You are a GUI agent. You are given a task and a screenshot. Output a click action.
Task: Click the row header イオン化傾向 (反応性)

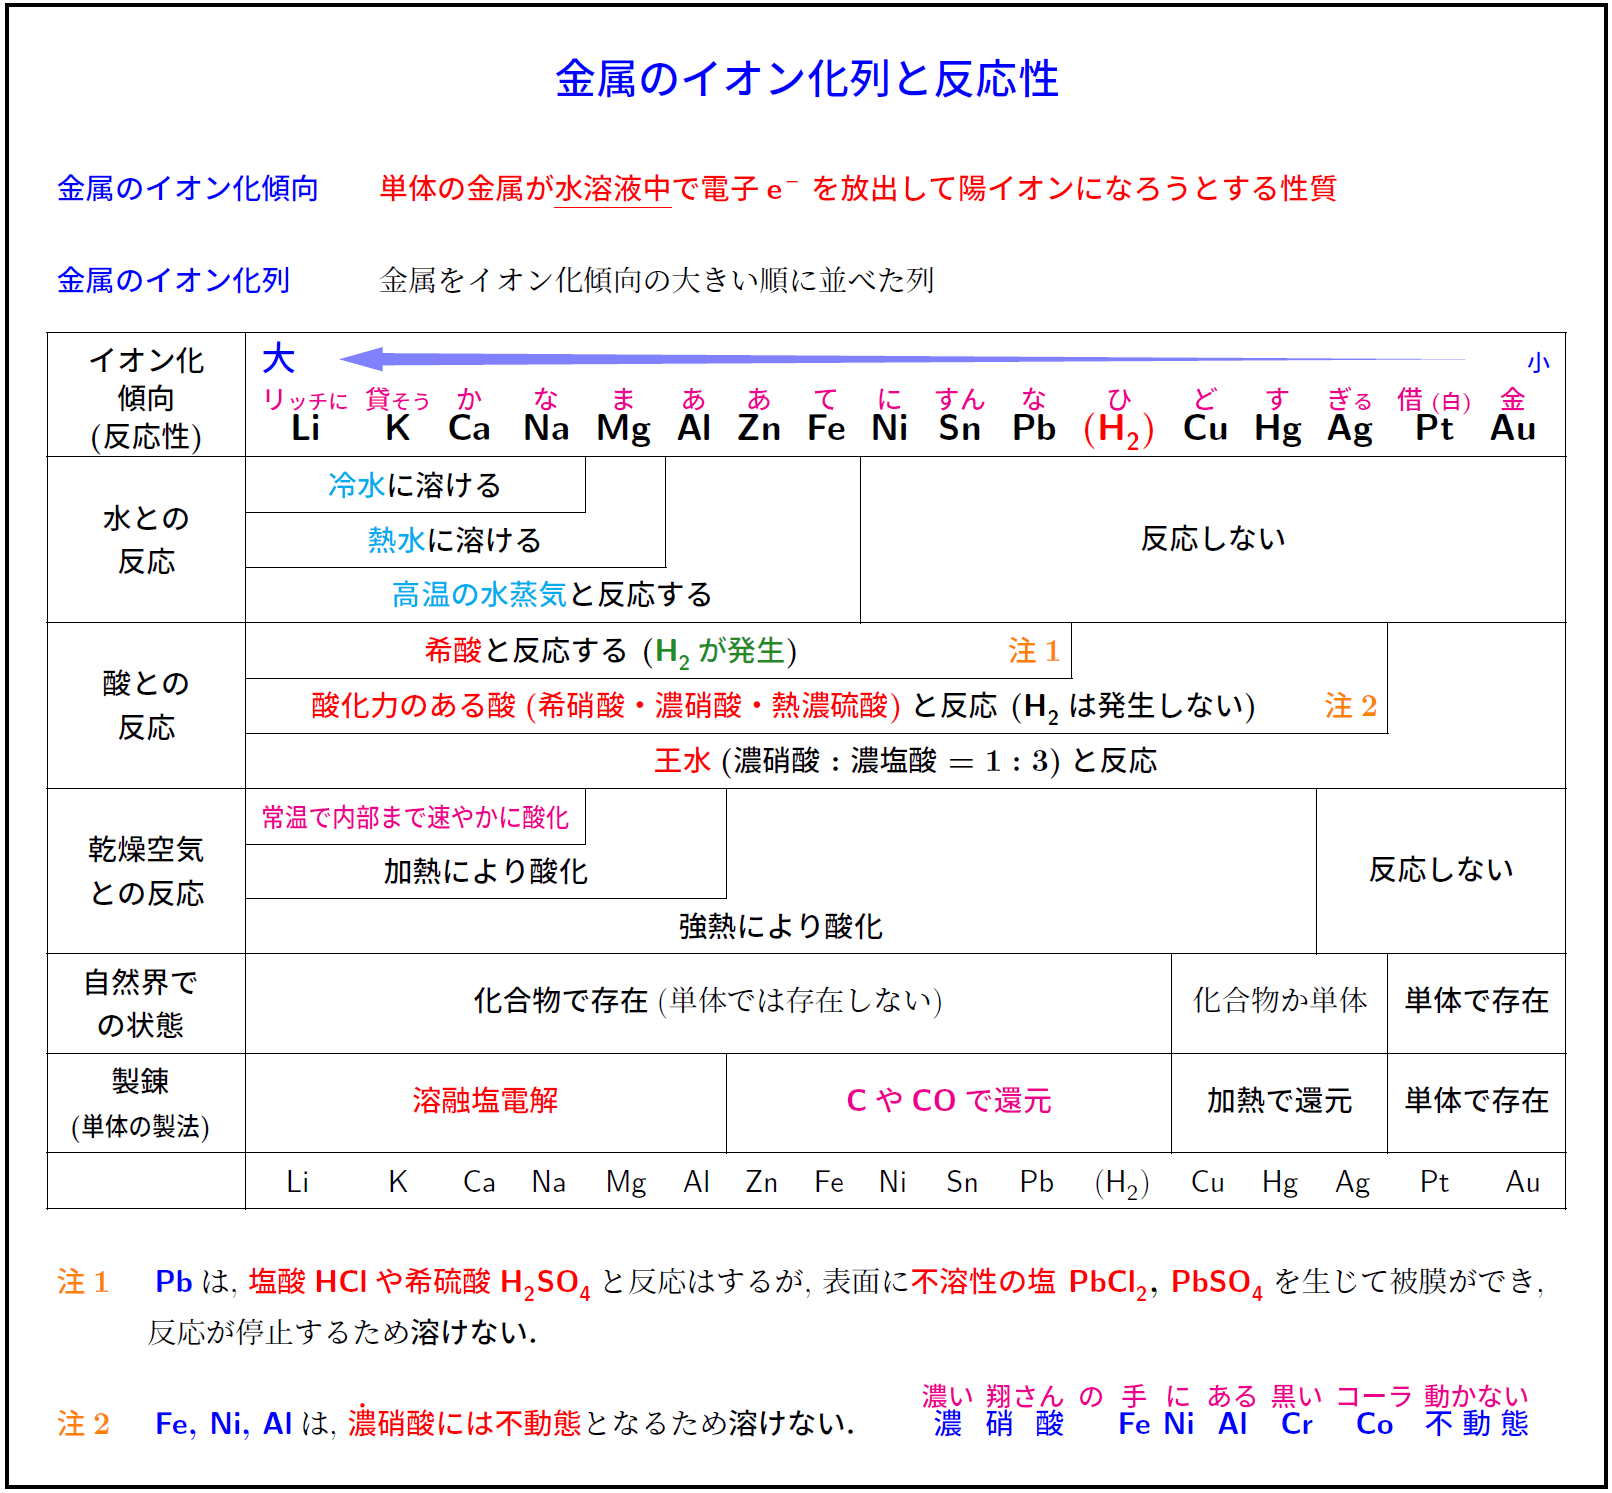pyautogui.click(x=146, y=397)
